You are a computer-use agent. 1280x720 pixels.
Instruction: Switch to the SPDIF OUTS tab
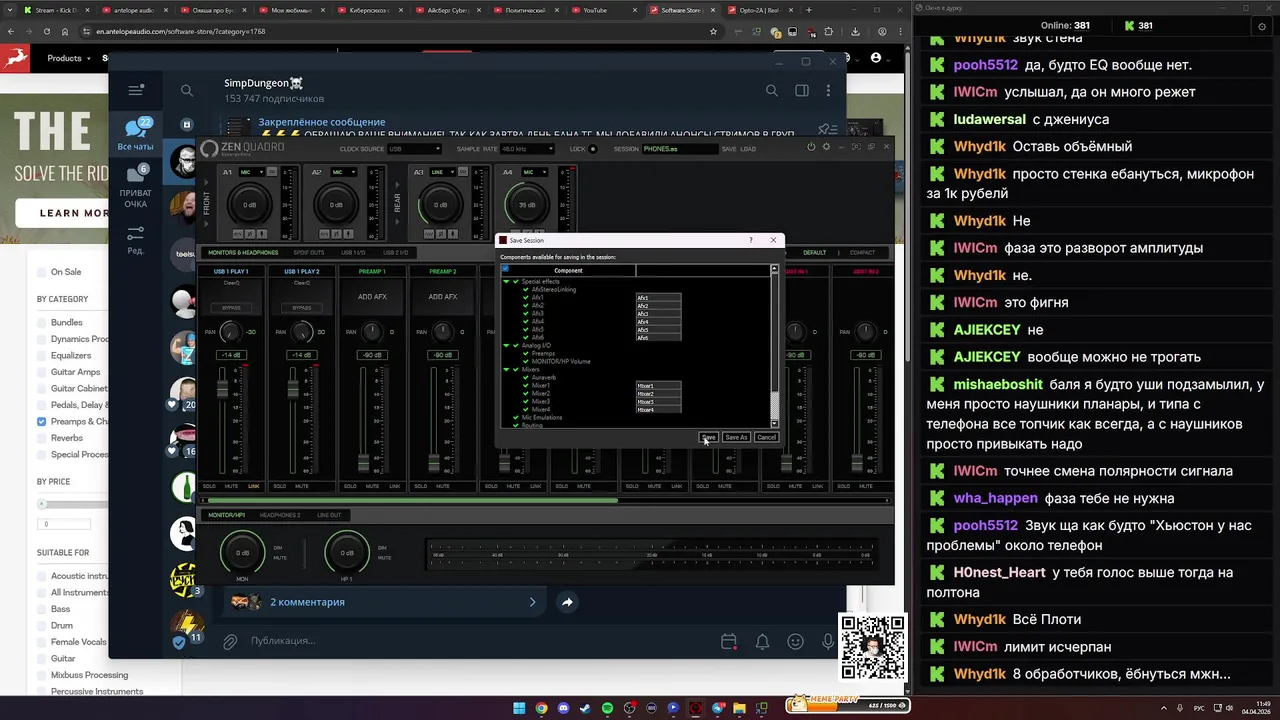pos(309,253)
